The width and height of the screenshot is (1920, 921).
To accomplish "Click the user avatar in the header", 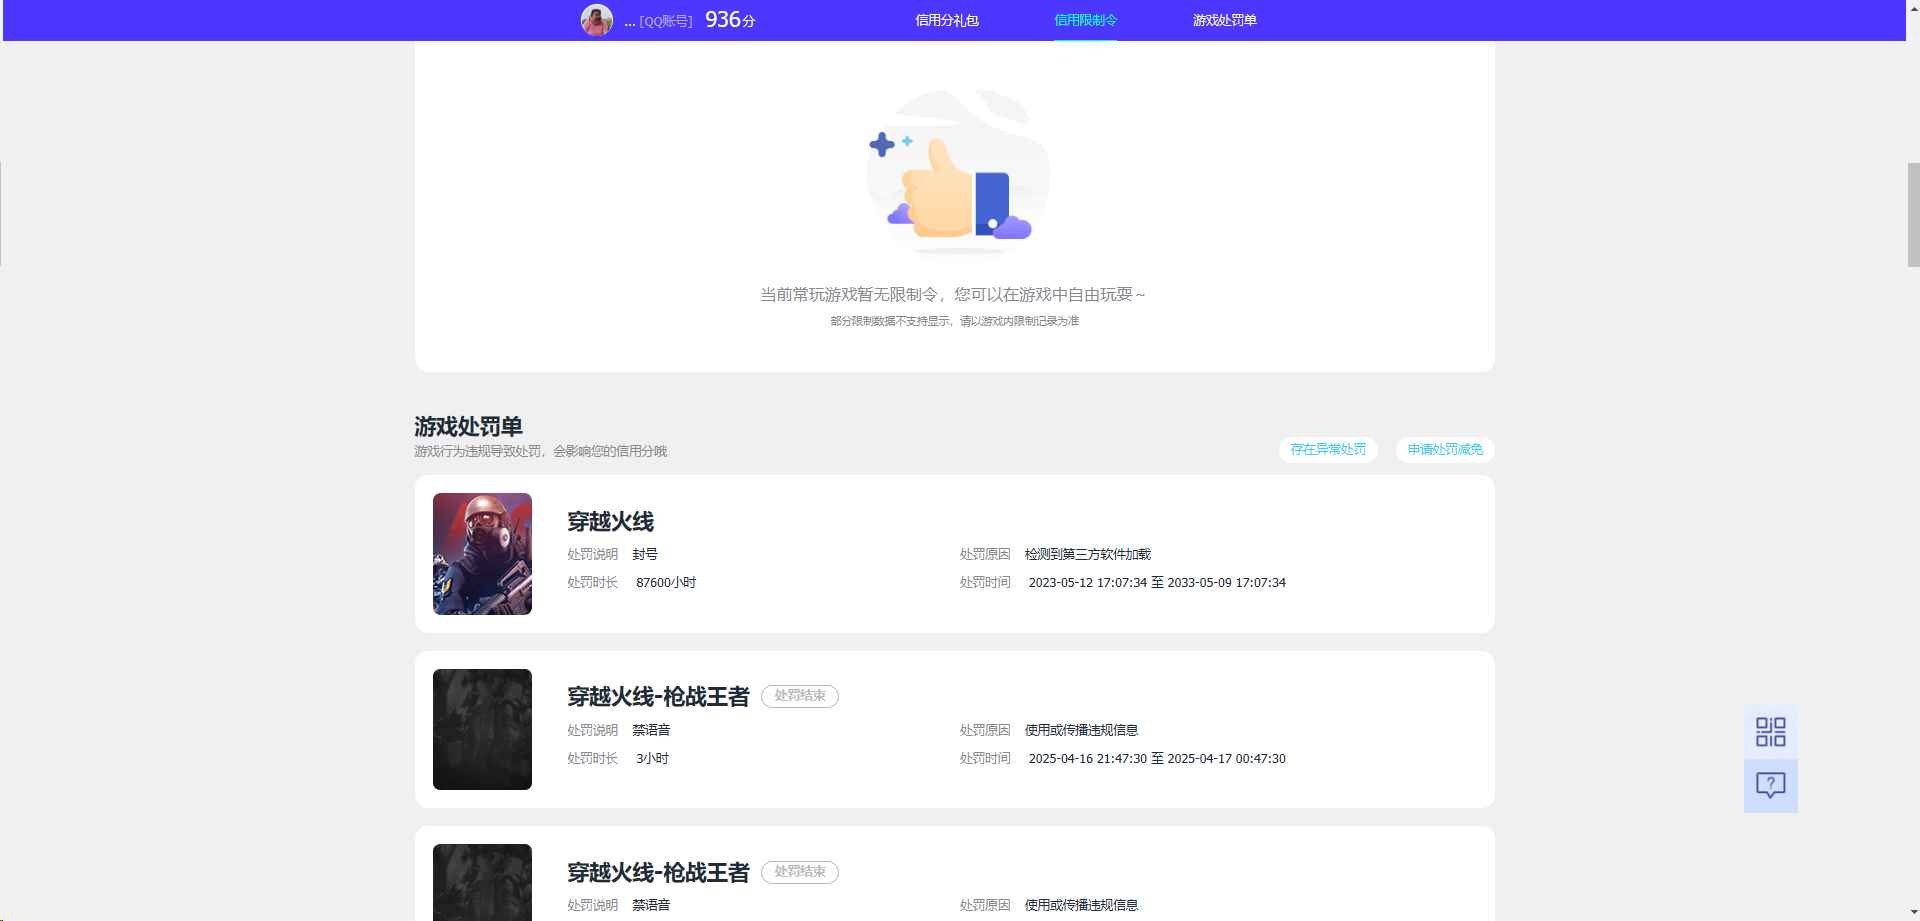I will (597, 20).
